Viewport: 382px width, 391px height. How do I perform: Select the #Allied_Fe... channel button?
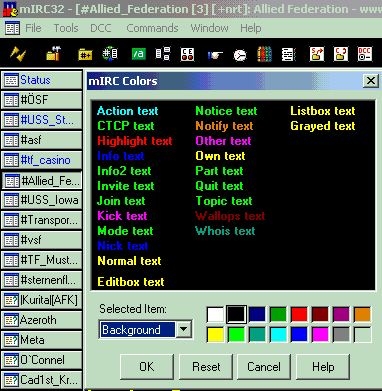[x=42, y=181]
